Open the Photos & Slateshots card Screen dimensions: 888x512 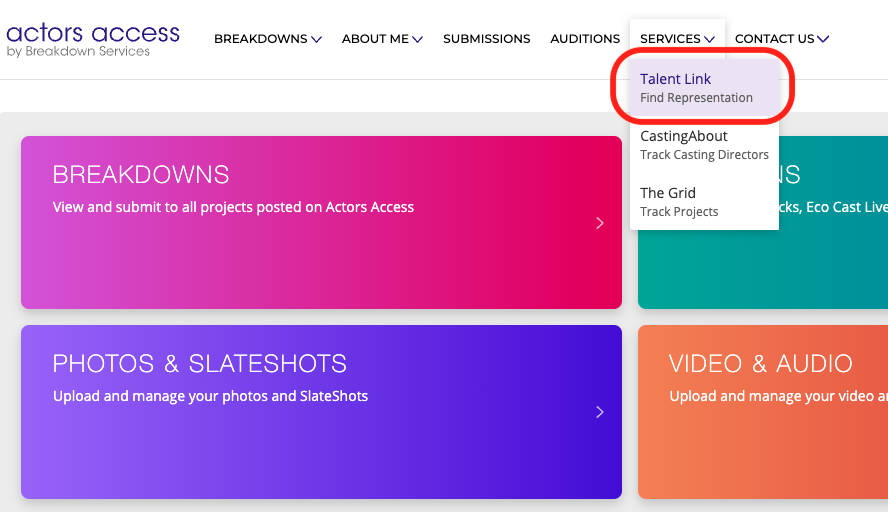[321, 412]
